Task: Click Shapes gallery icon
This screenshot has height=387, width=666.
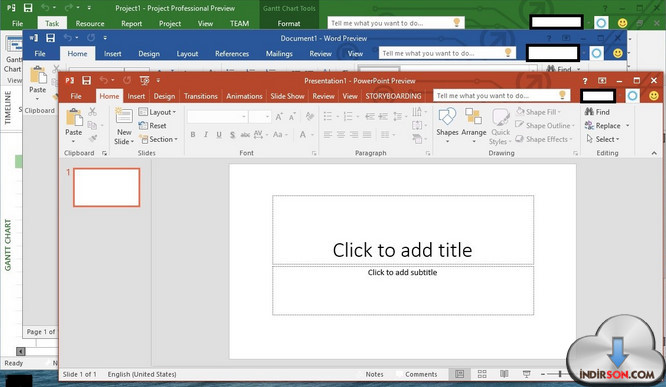Action: click(x=447, y=116)
